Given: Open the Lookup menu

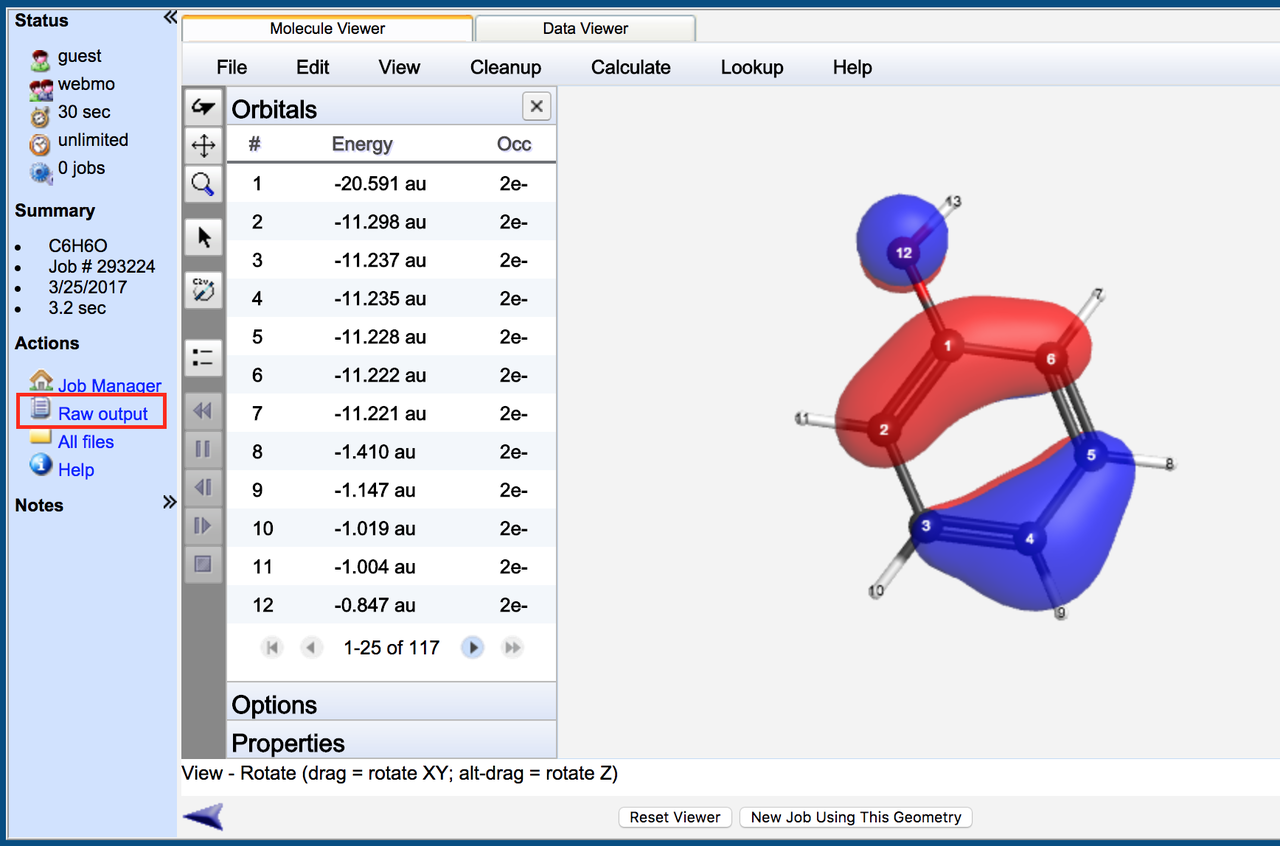Looking at the screenshot, I should [x=752, y=67].
